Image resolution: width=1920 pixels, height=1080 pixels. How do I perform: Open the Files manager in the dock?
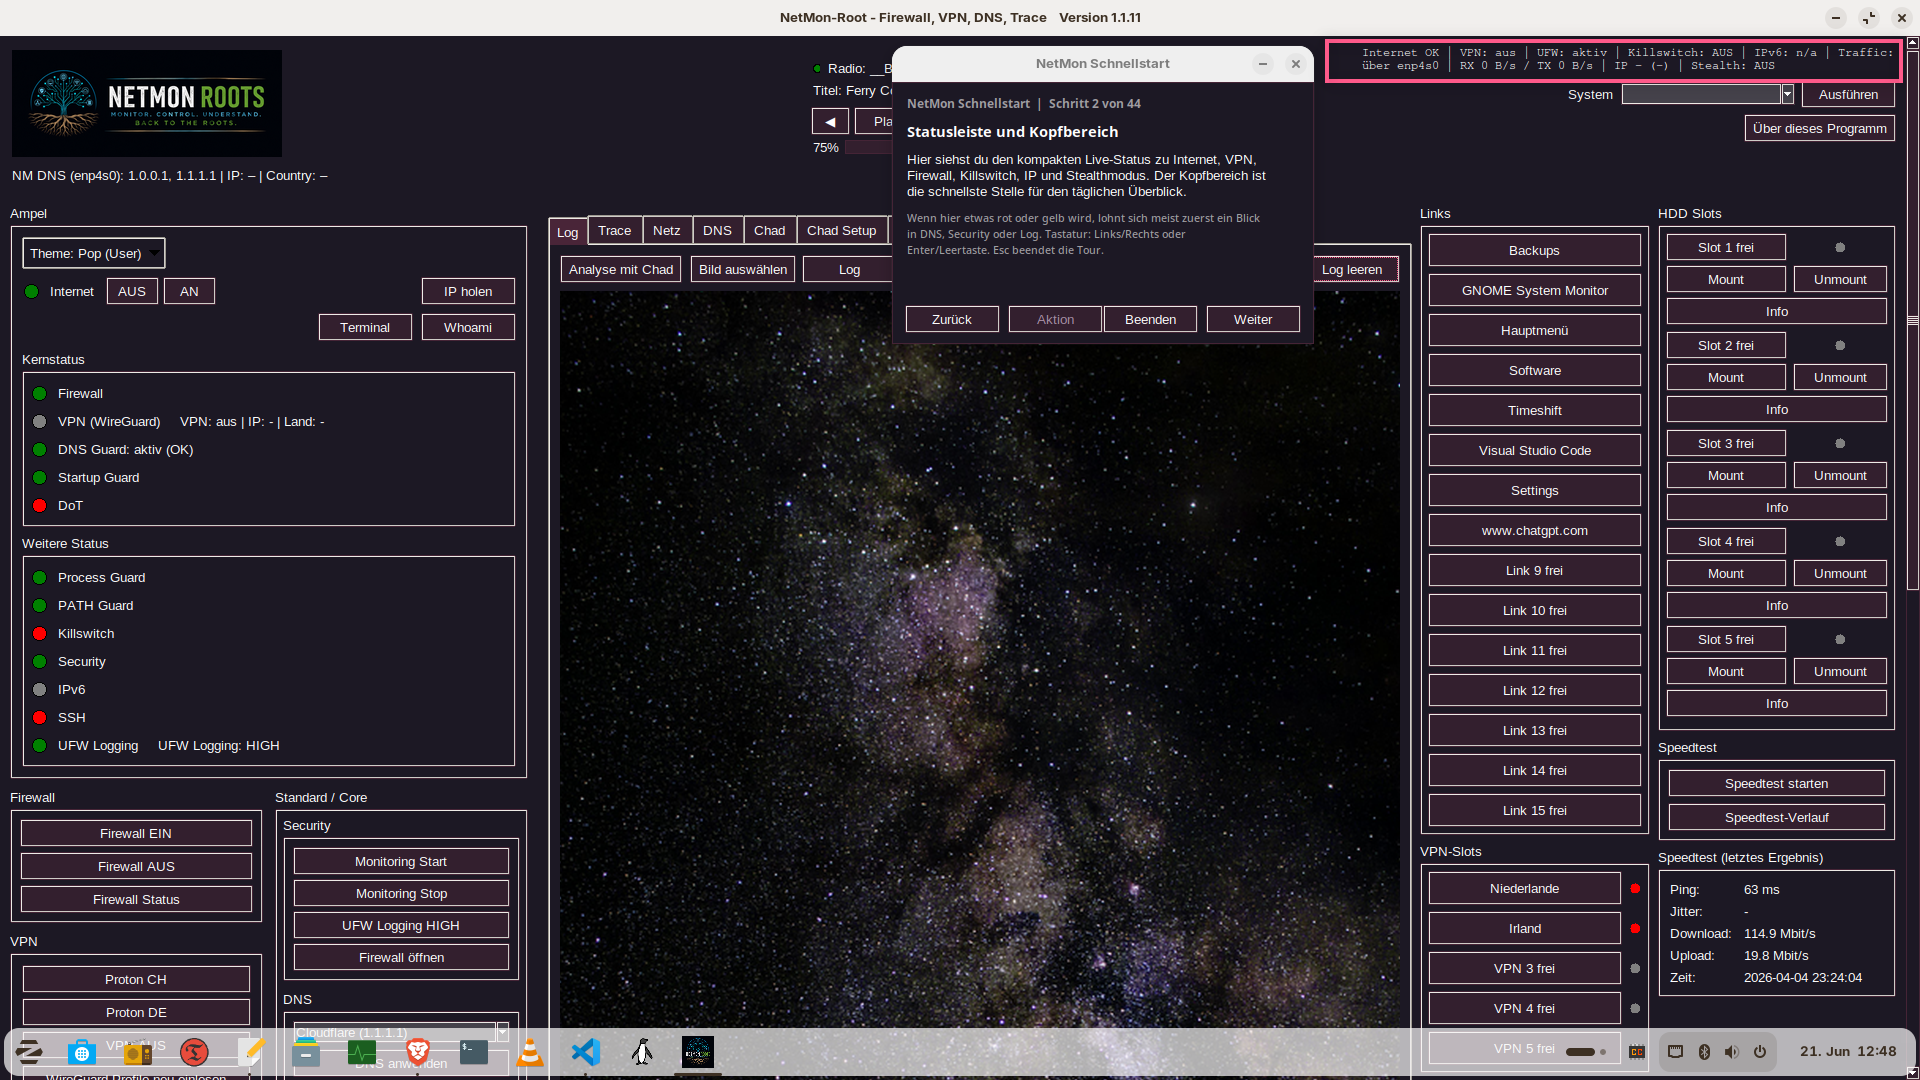(x=306, y=1051)
